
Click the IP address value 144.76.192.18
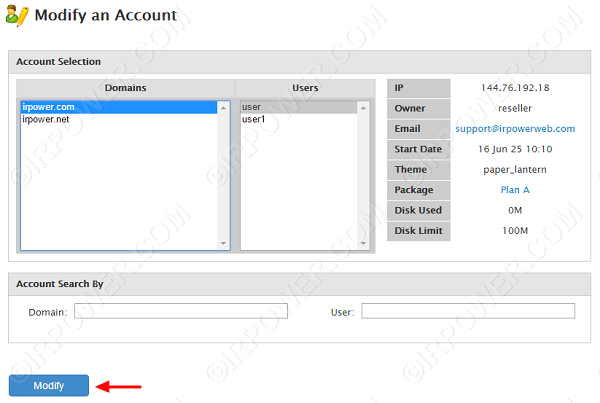coord(515,88)
